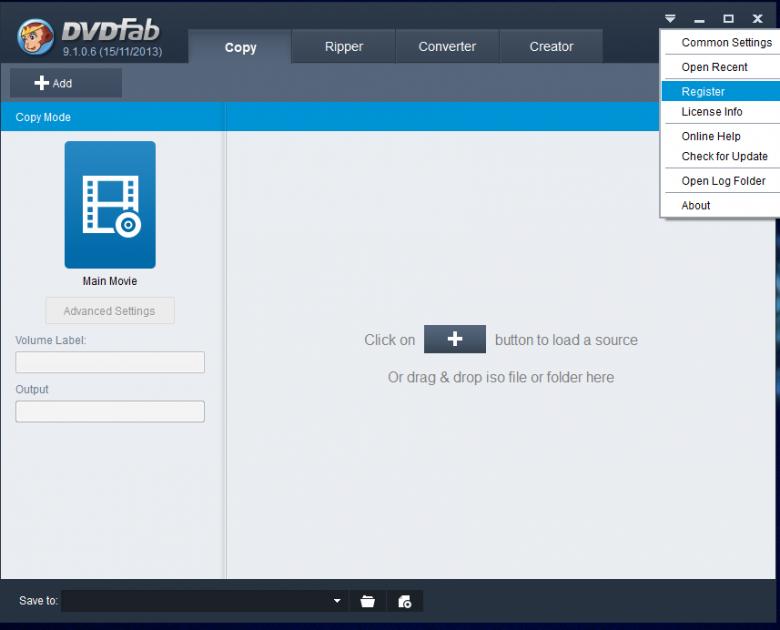This screenshot has width=780, height=630.
Task: Click the ISO image file icon in Save to bar
Action: pyautogui.click(x=404, y=601)
